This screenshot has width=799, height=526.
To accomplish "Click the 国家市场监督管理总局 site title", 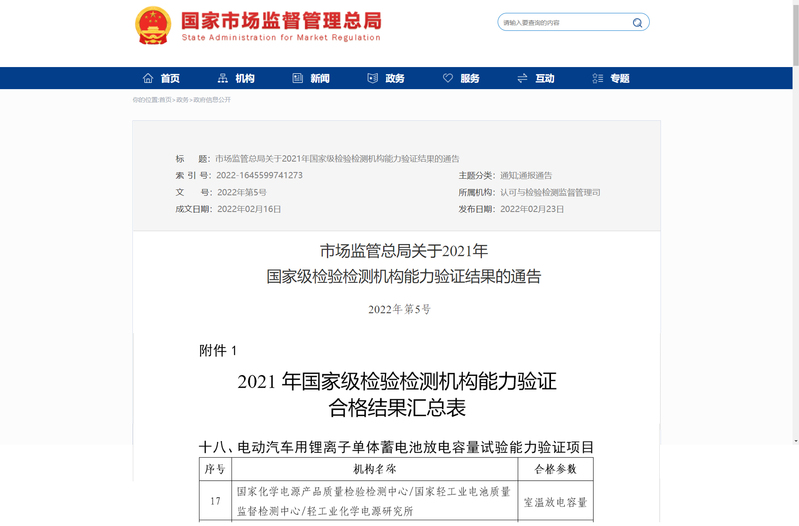I will 281,20.
